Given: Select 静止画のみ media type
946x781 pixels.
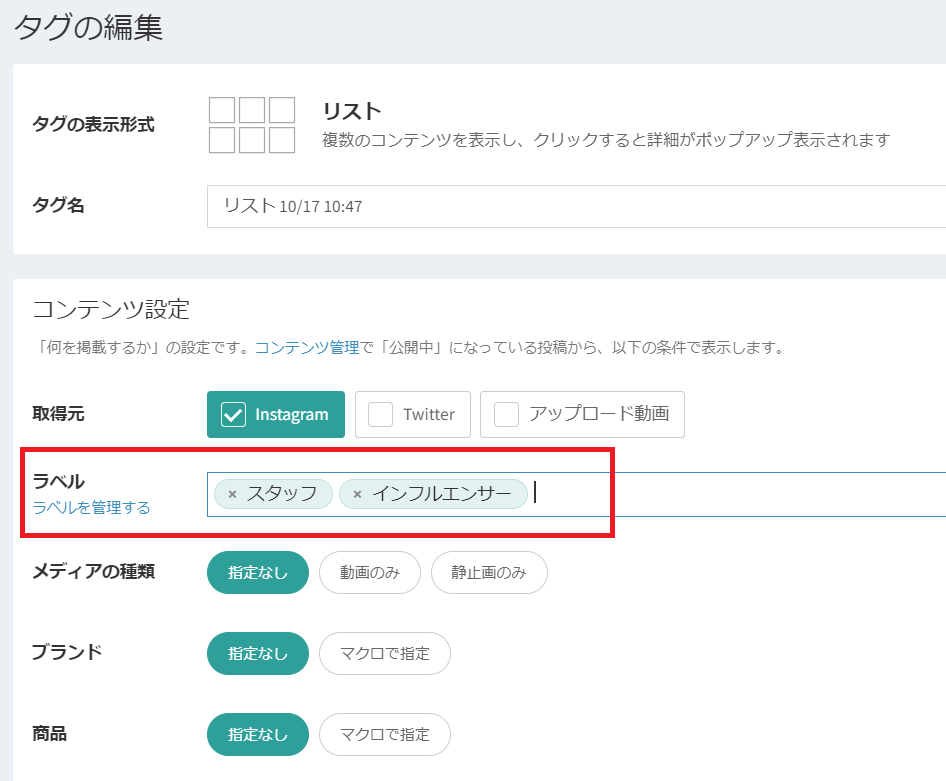Looking at the screenshot, I should (x=489, y=572).
